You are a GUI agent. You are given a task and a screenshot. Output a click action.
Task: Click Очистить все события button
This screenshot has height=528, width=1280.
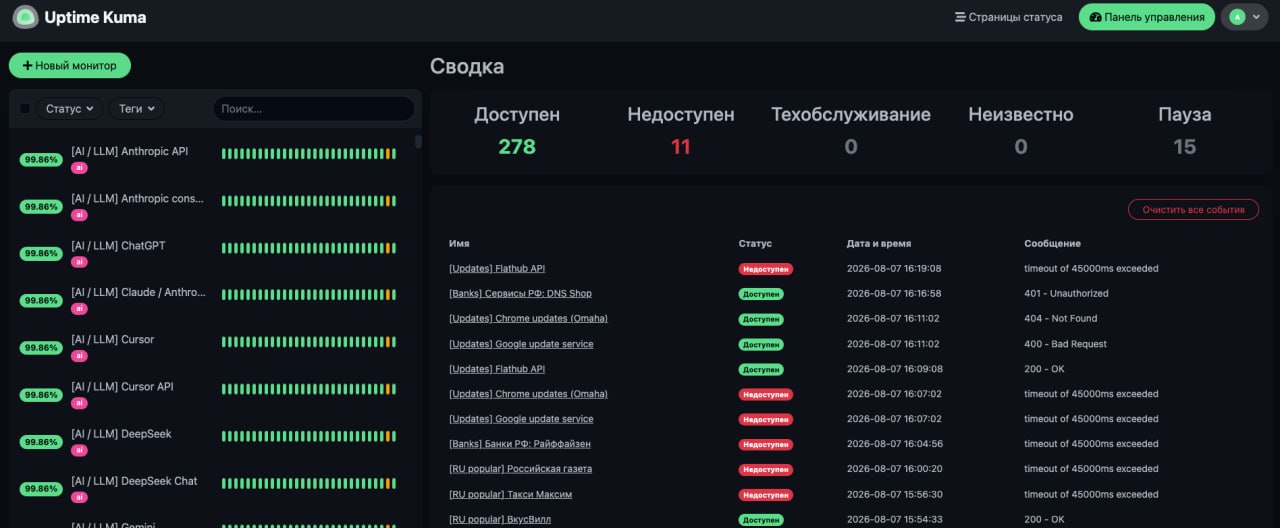click(x=1193, y=209)
